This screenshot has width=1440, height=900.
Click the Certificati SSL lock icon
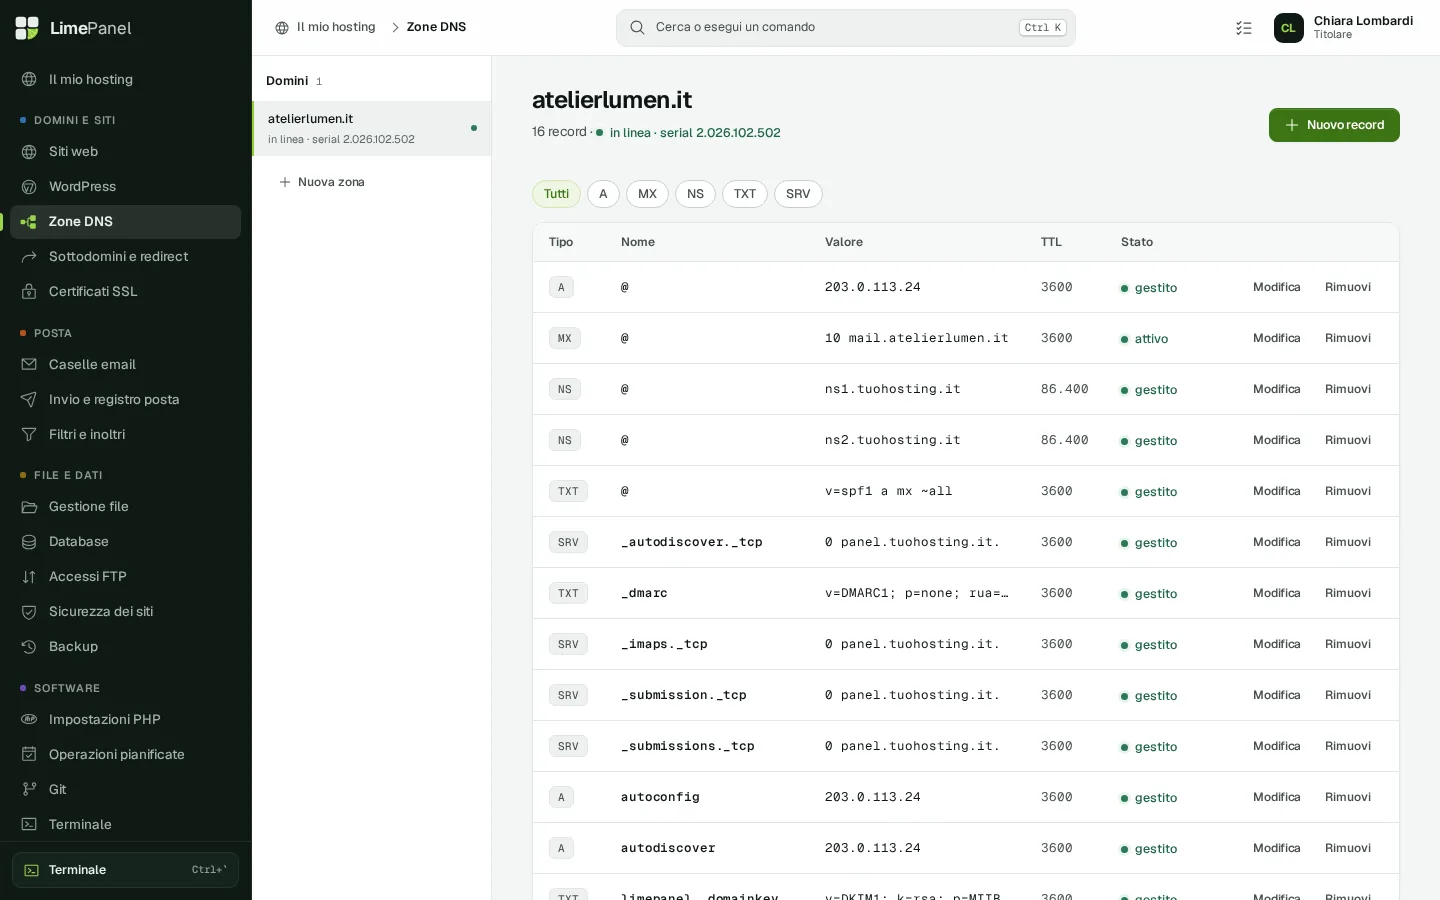(x=29, y=292)
